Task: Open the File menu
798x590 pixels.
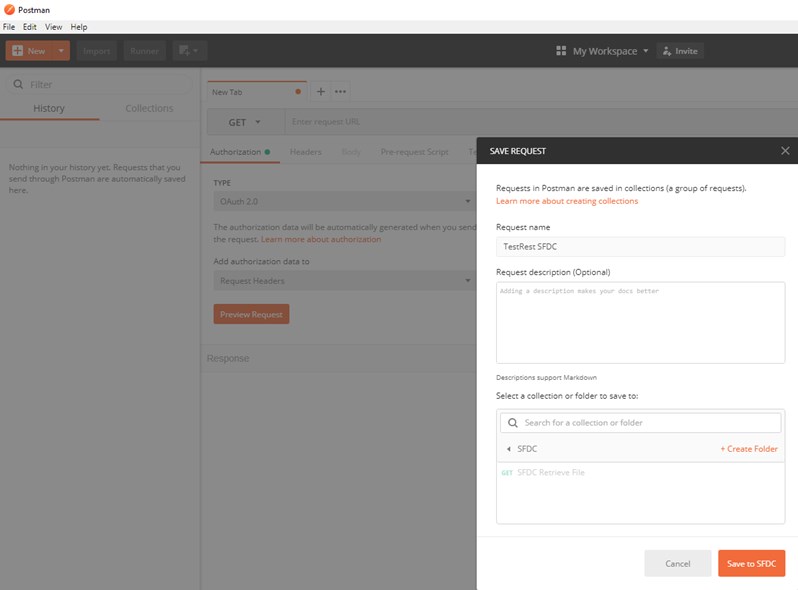Action: coord(9,27)
